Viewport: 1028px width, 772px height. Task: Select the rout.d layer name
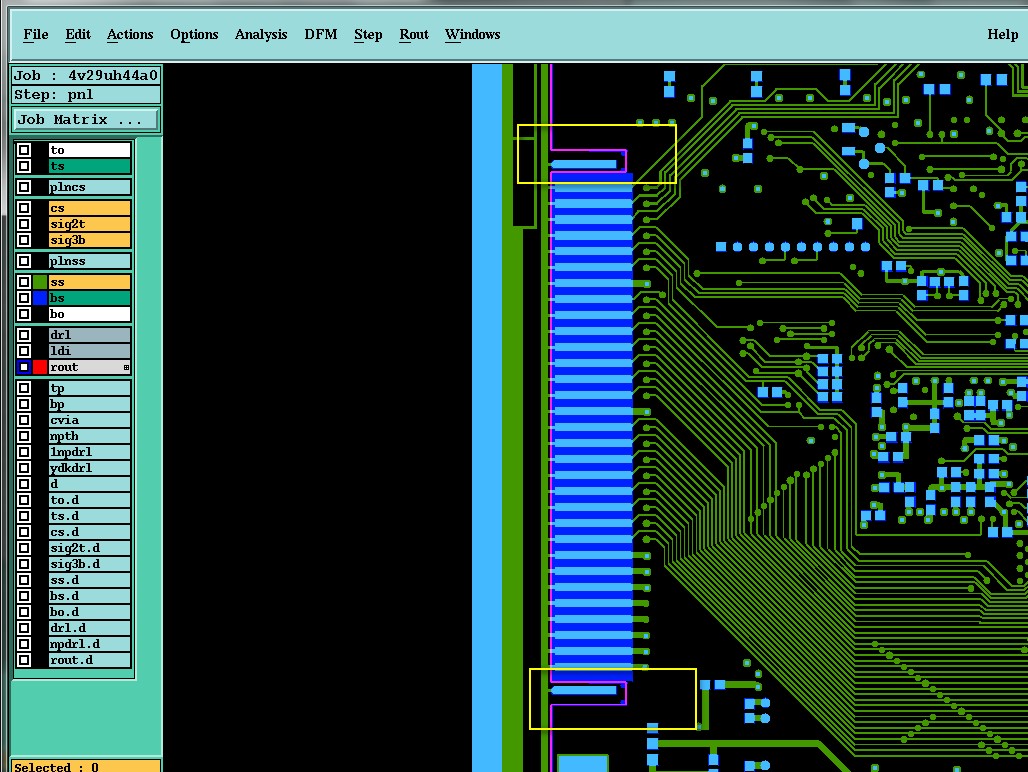pyautogui.click(x=90, y=661)
